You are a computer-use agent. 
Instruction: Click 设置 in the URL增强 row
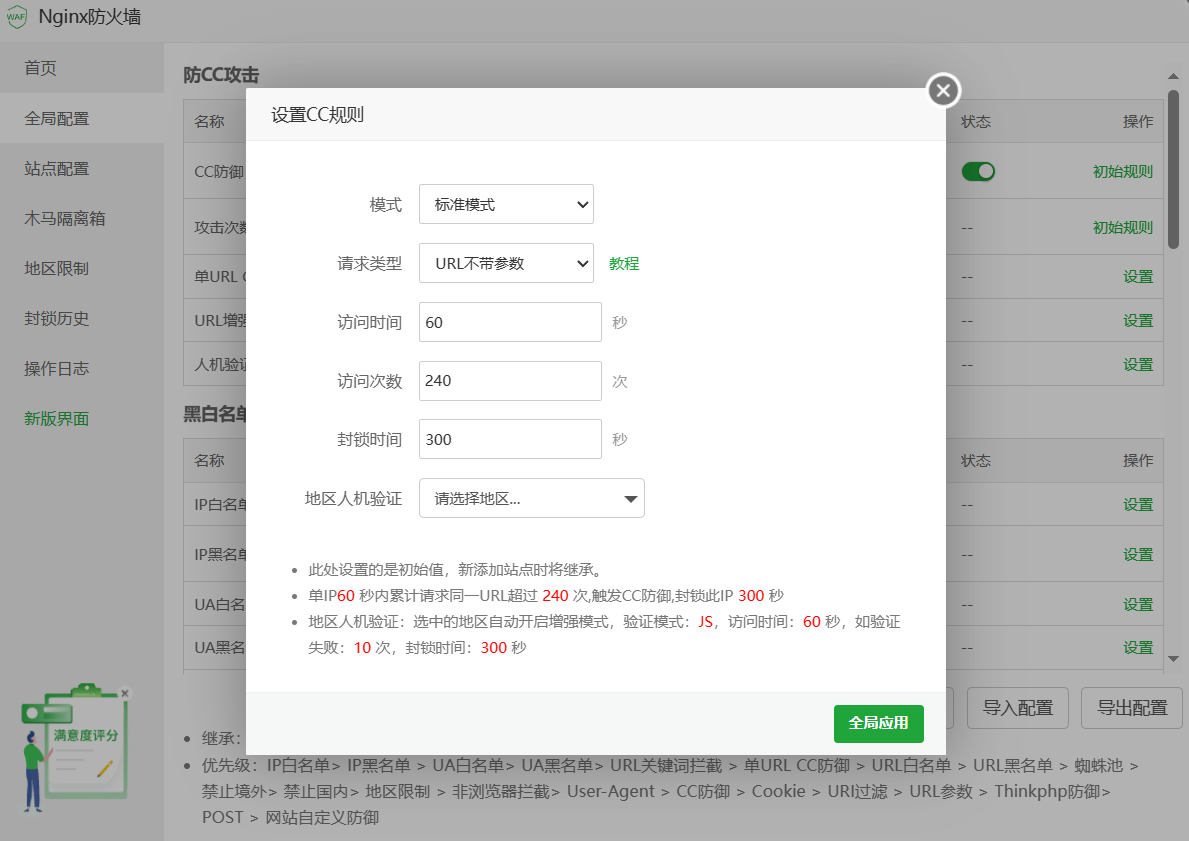coord(1137,321)
